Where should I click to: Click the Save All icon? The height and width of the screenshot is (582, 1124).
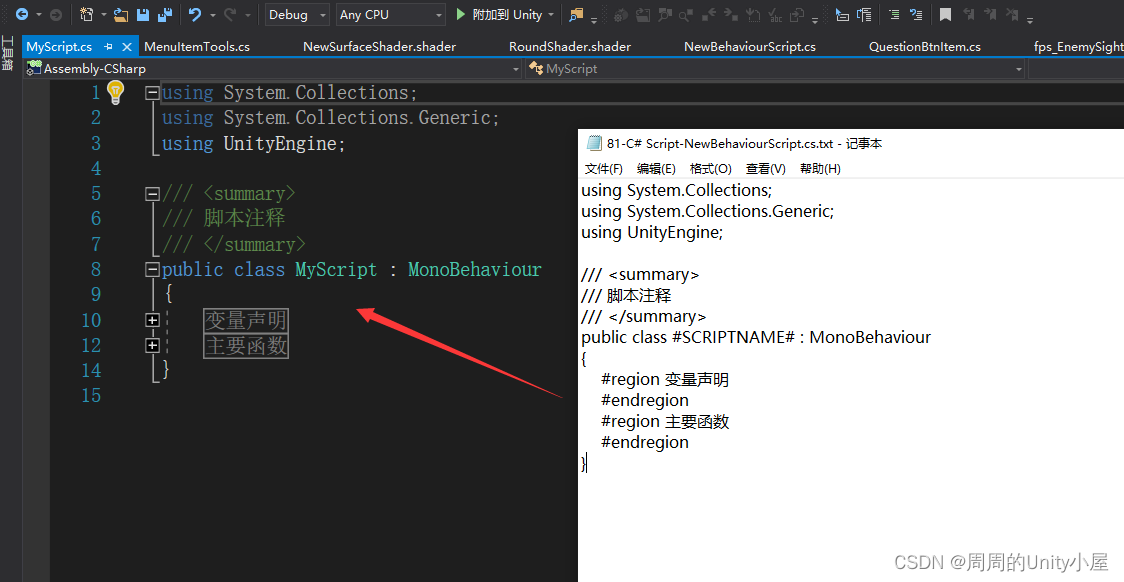(x=164, y=15)
